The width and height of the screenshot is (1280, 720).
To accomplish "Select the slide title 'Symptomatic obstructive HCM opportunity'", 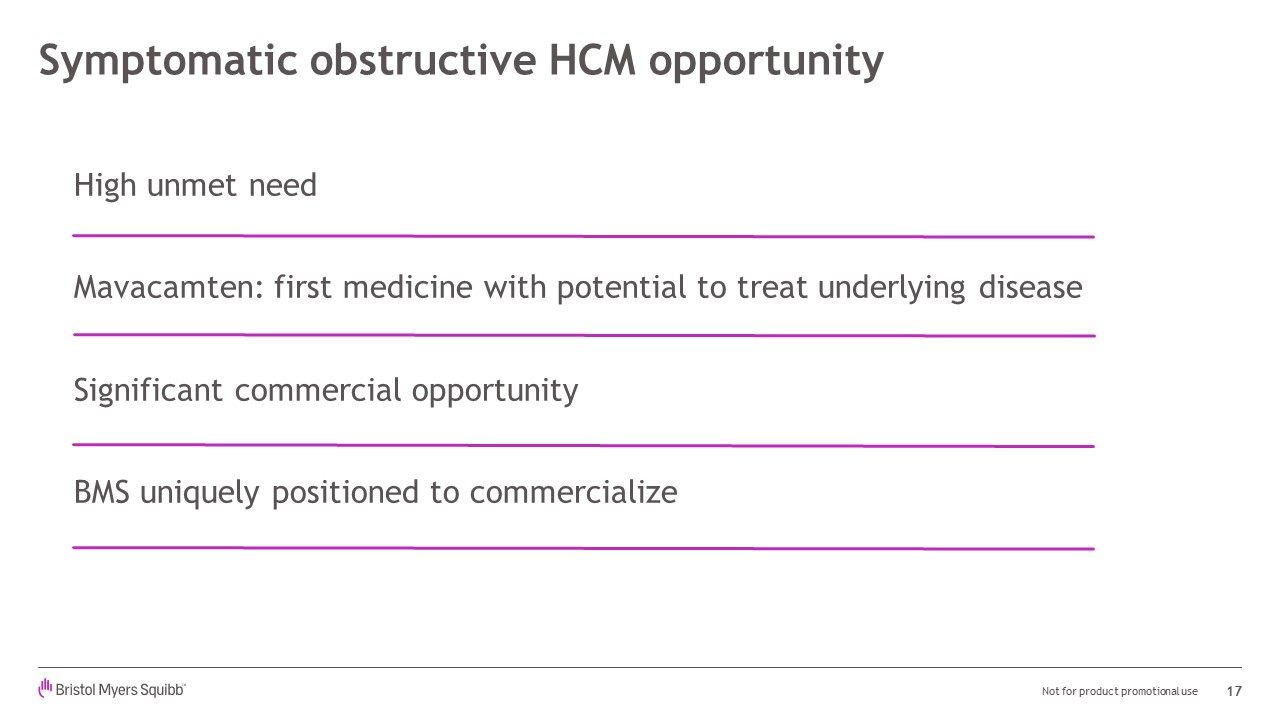I will tap(461, 60).
